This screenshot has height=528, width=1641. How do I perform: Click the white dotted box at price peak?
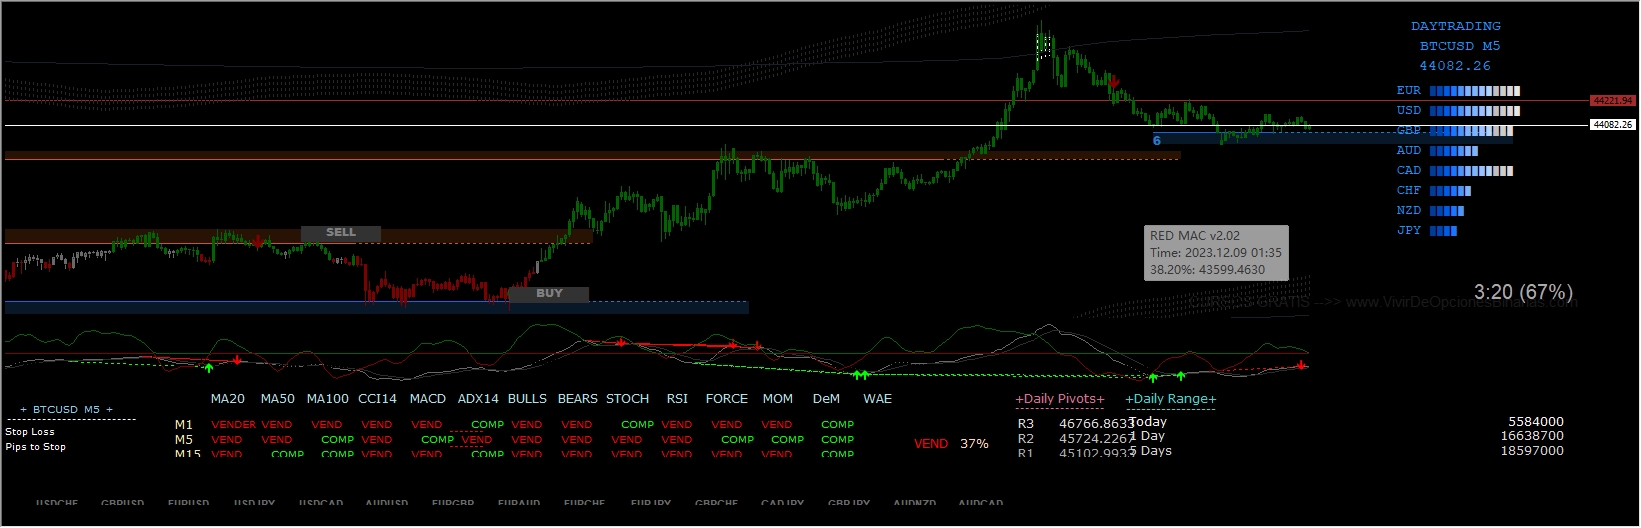(1043, 46)
